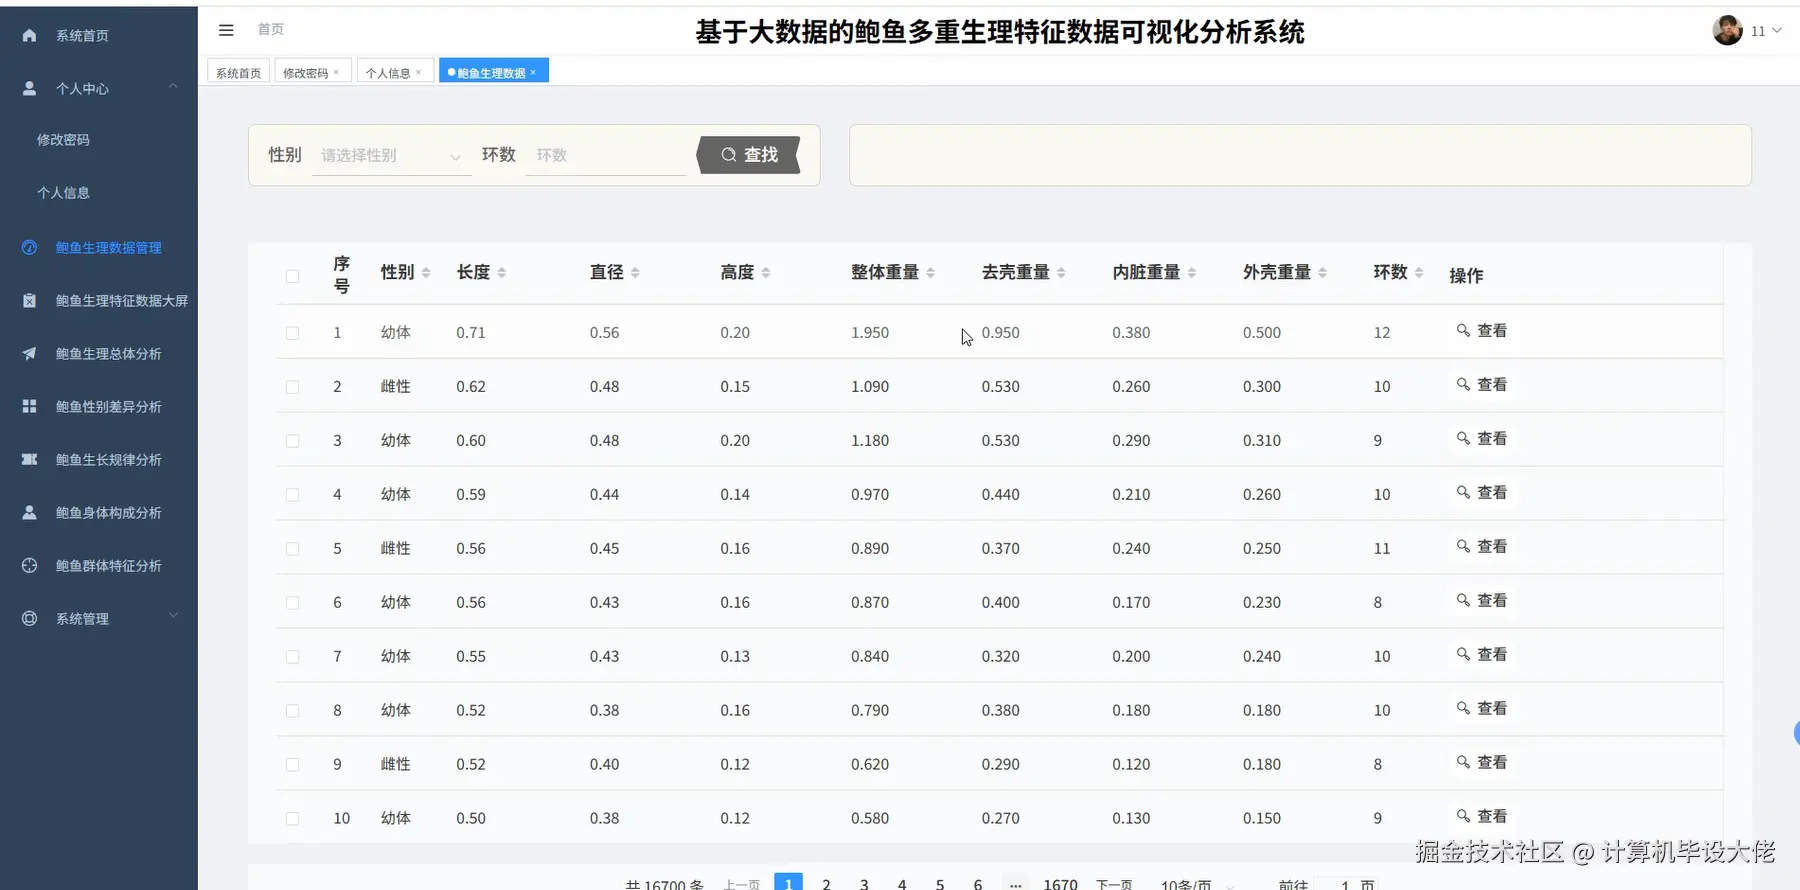This screenshot has height=890, width=1800.
Task: Sort table by 内脏重量 column arrows
Action: [1192, 272]
